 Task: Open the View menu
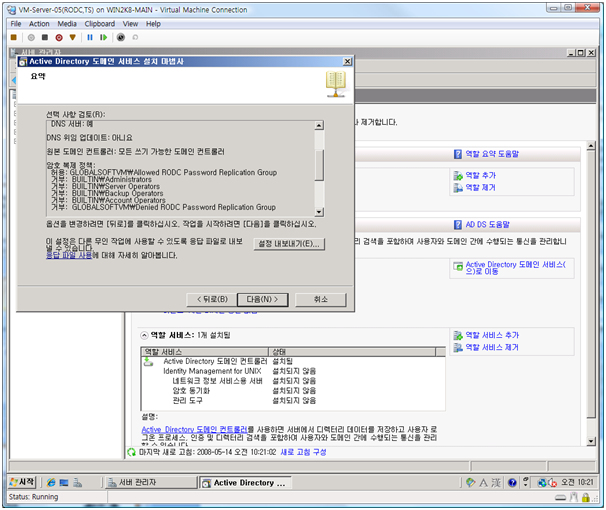click(130, 24)
